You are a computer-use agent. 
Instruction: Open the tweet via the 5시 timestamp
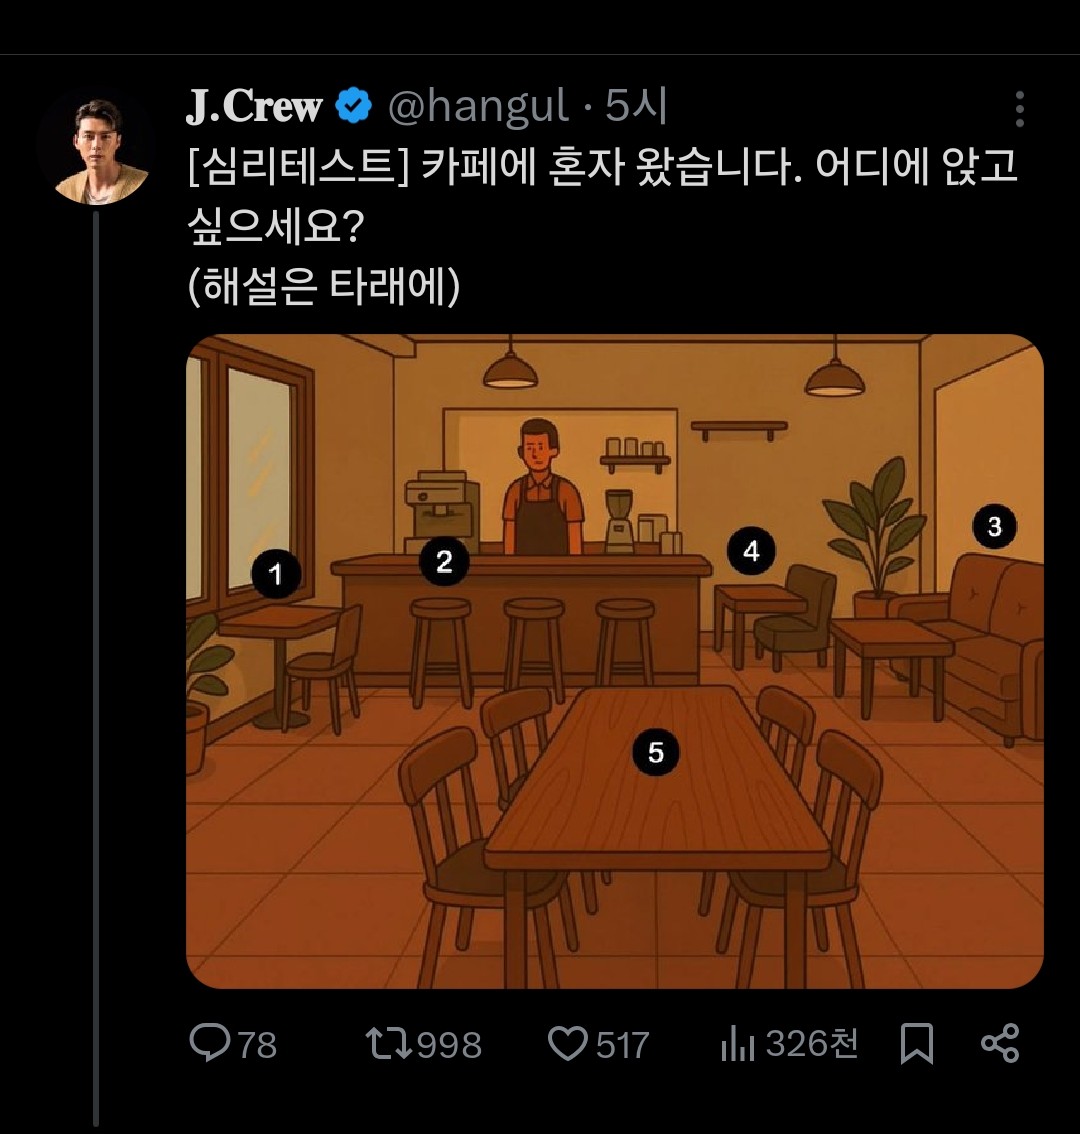tap(637, 106)
